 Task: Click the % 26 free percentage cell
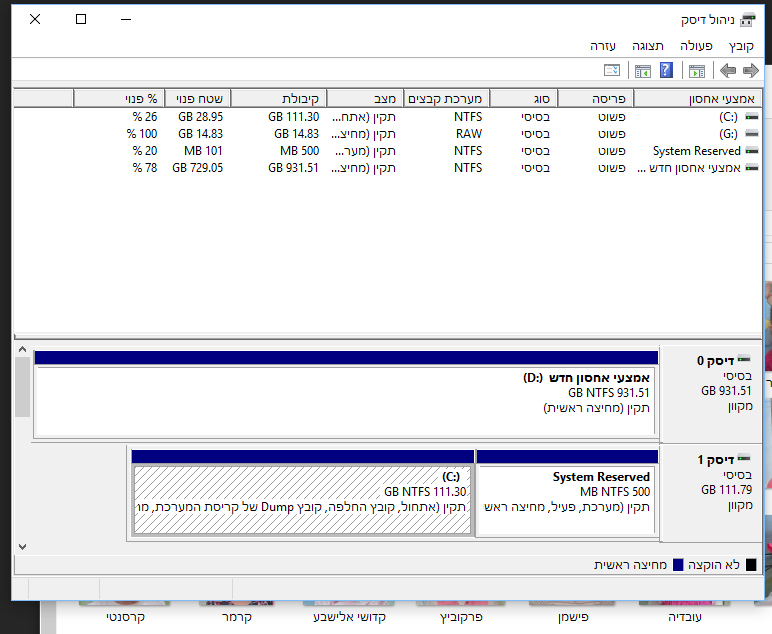tap(145, 117)
